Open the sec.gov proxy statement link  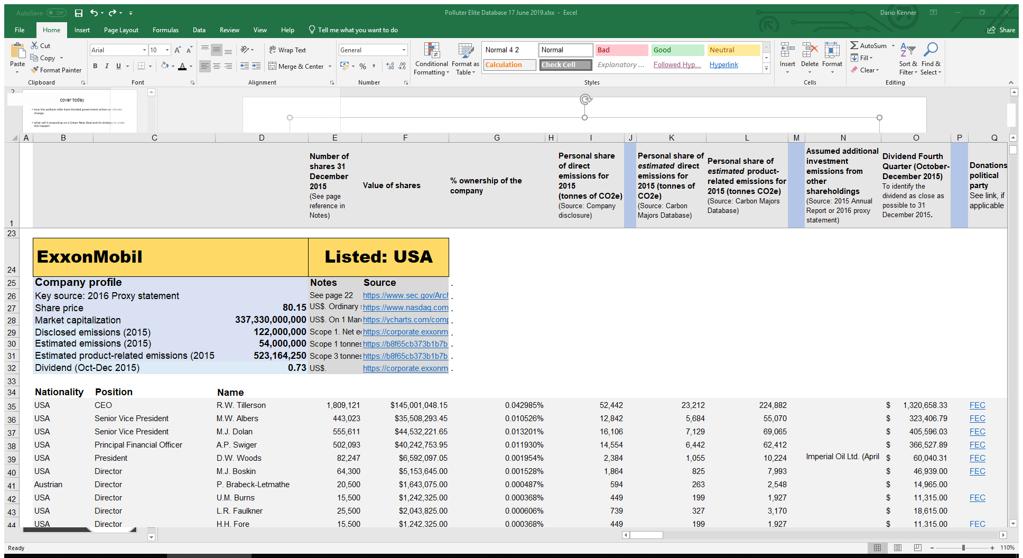[405, 296]
